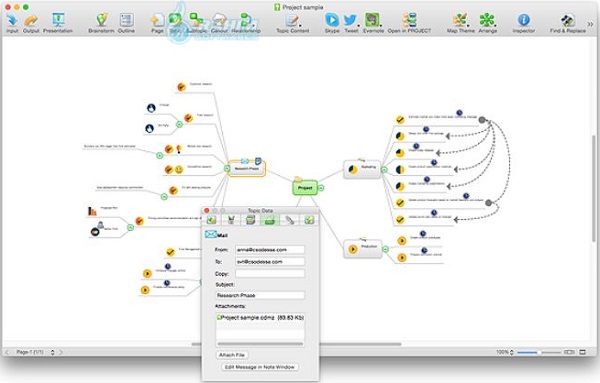Click the Attach File button
Viewport: 600px width, 383px height.
(232, 355)
